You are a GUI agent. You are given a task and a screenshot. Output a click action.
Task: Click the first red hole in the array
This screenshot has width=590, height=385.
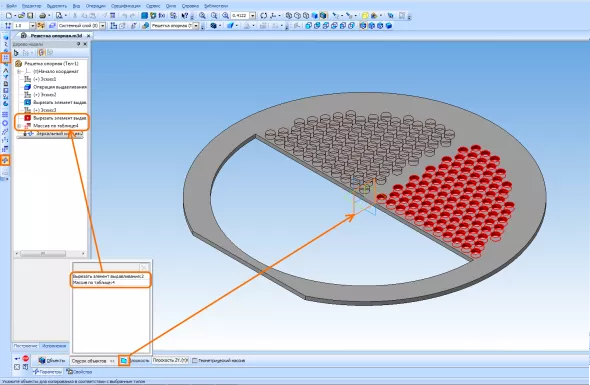(381, 198)
